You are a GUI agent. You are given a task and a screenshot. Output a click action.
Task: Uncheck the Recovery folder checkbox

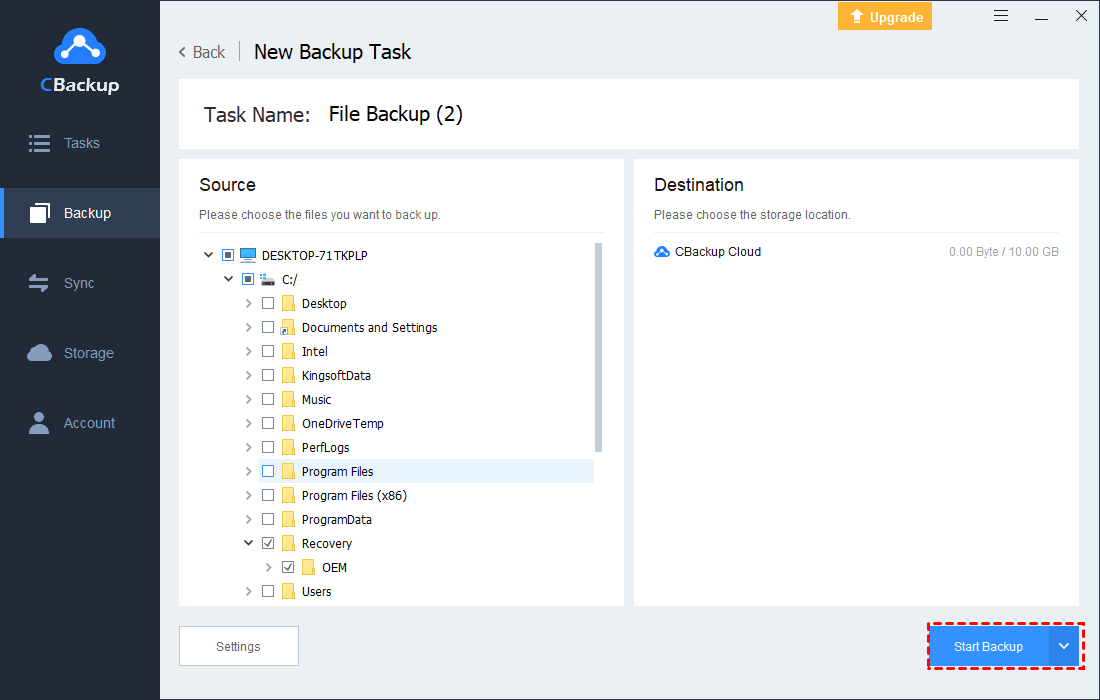(x=268, y=543)
